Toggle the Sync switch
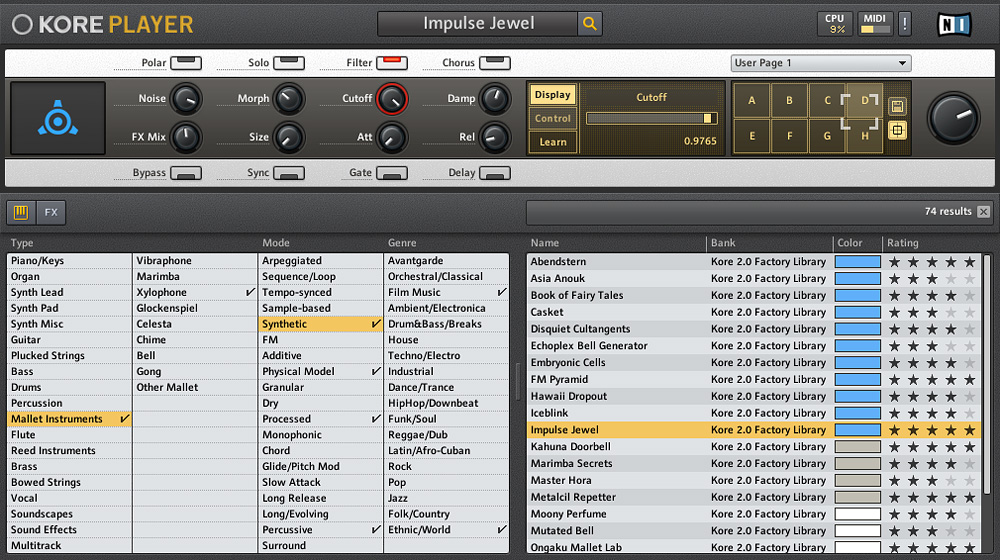Image resolution: width=1000 pixels, height=560 pixels. (x=289, y=173)
